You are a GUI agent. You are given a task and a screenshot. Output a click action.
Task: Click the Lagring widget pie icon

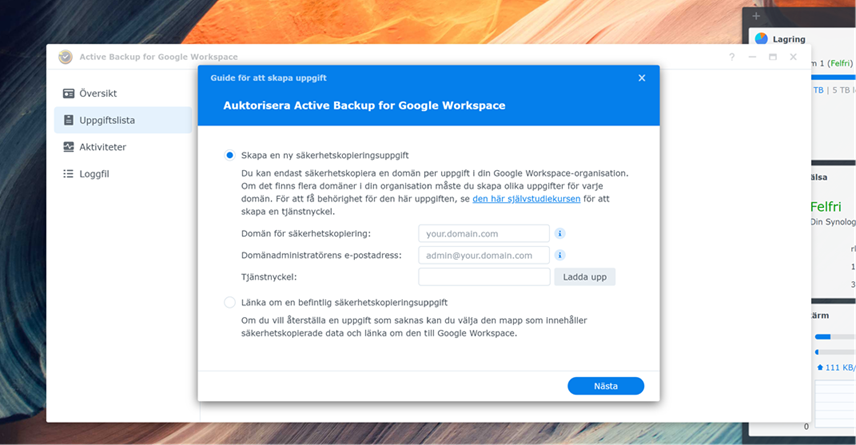coord(761,39)
